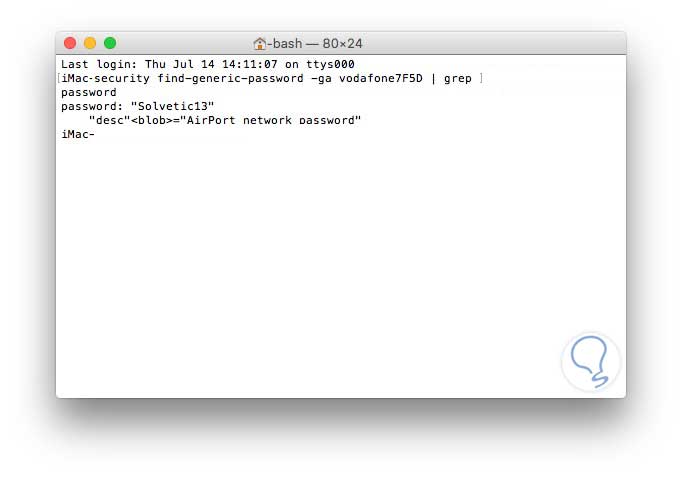Click the final "iMac-" prompt line

78,134
